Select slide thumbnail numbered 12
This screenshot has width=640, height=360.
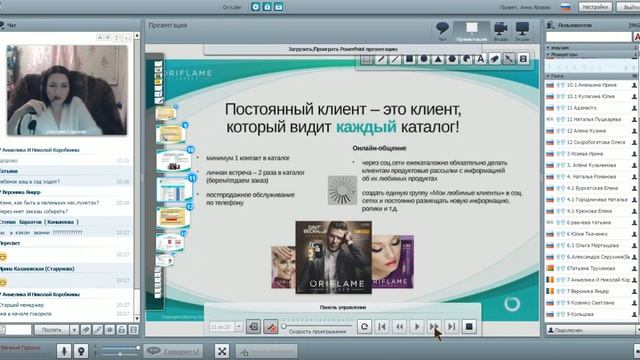173,216
